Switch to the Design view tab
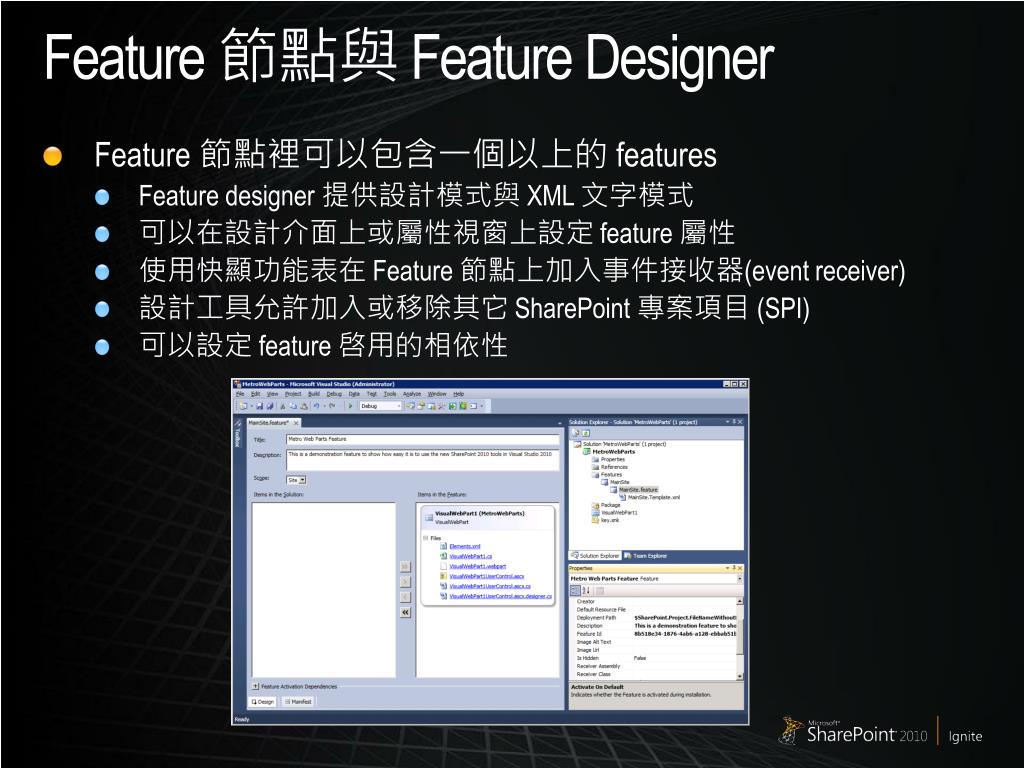 coord(263,701)
